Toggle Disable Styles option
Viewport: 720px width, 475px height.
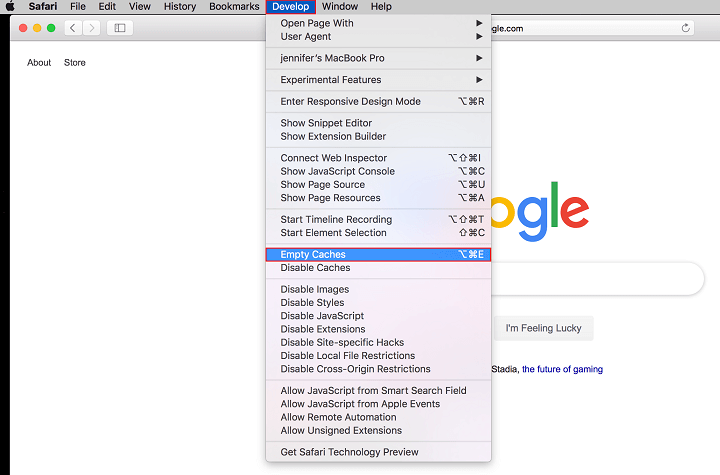378,302
